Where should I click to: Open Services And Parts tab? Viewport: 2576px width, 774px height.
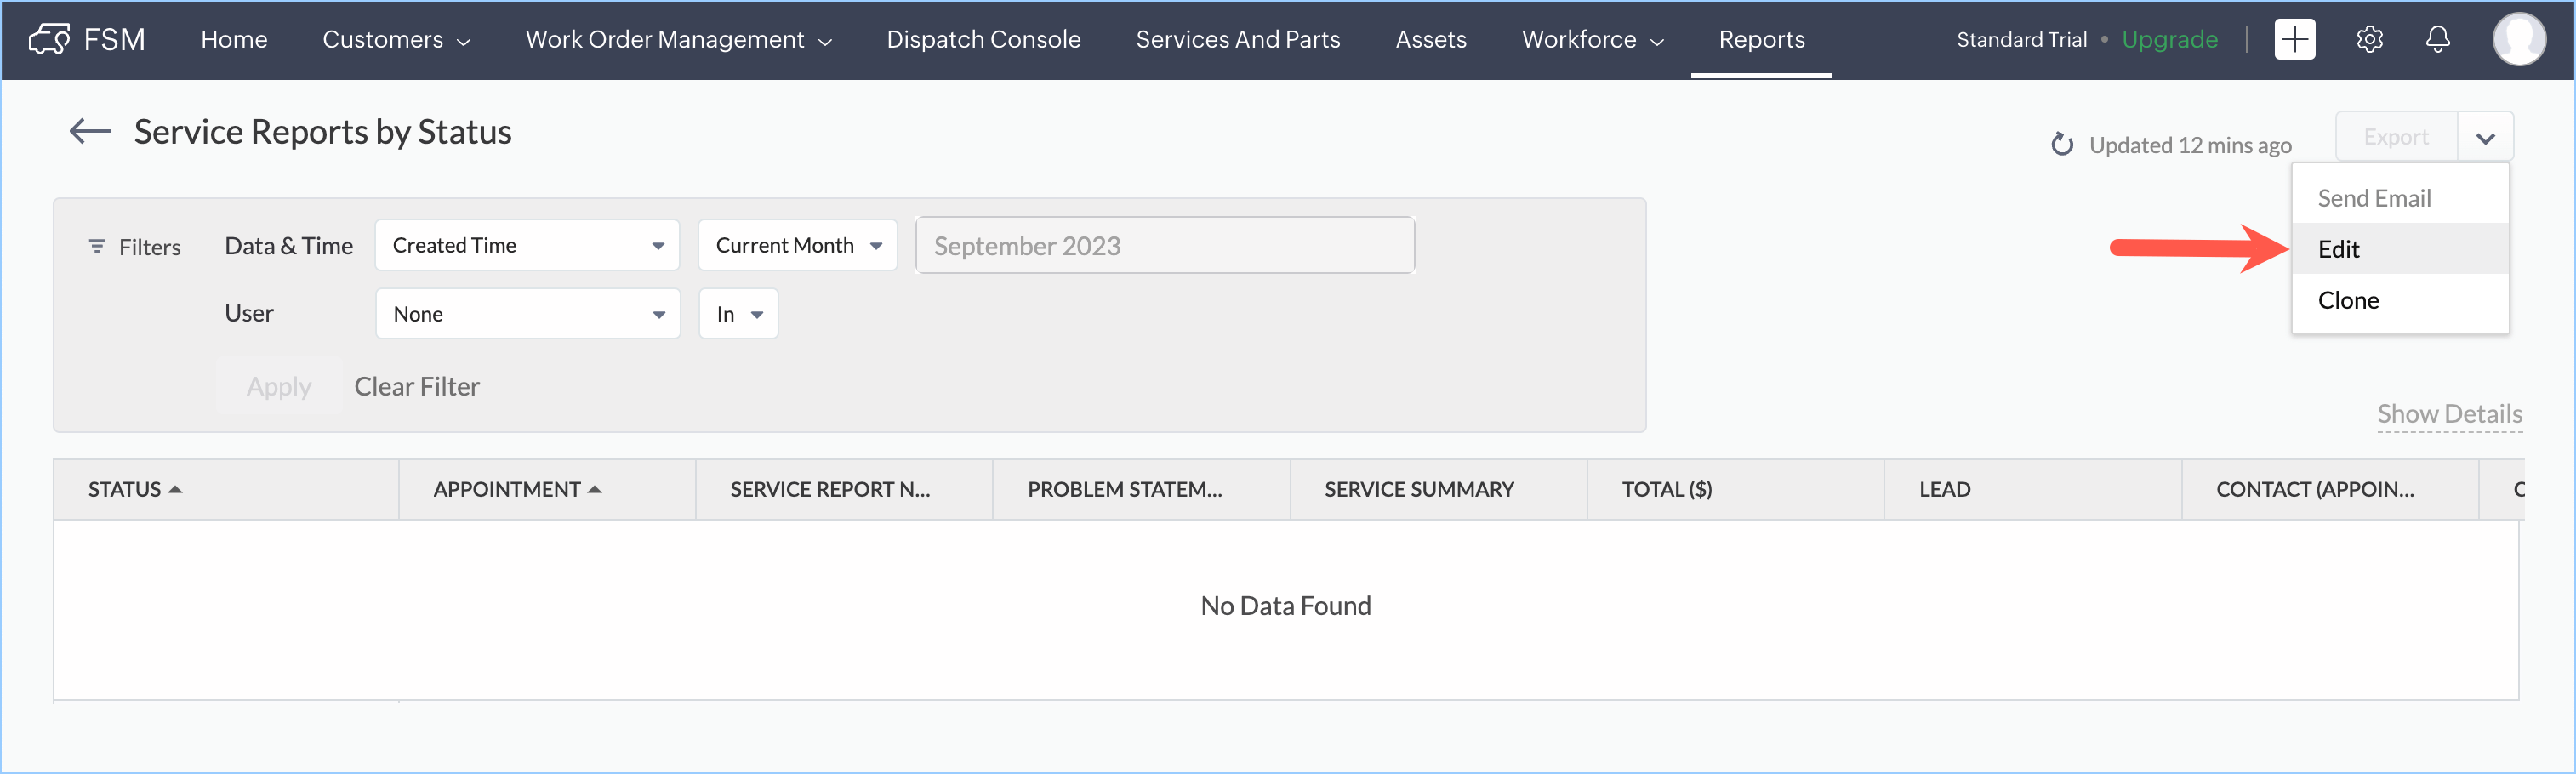point(1238,39)
